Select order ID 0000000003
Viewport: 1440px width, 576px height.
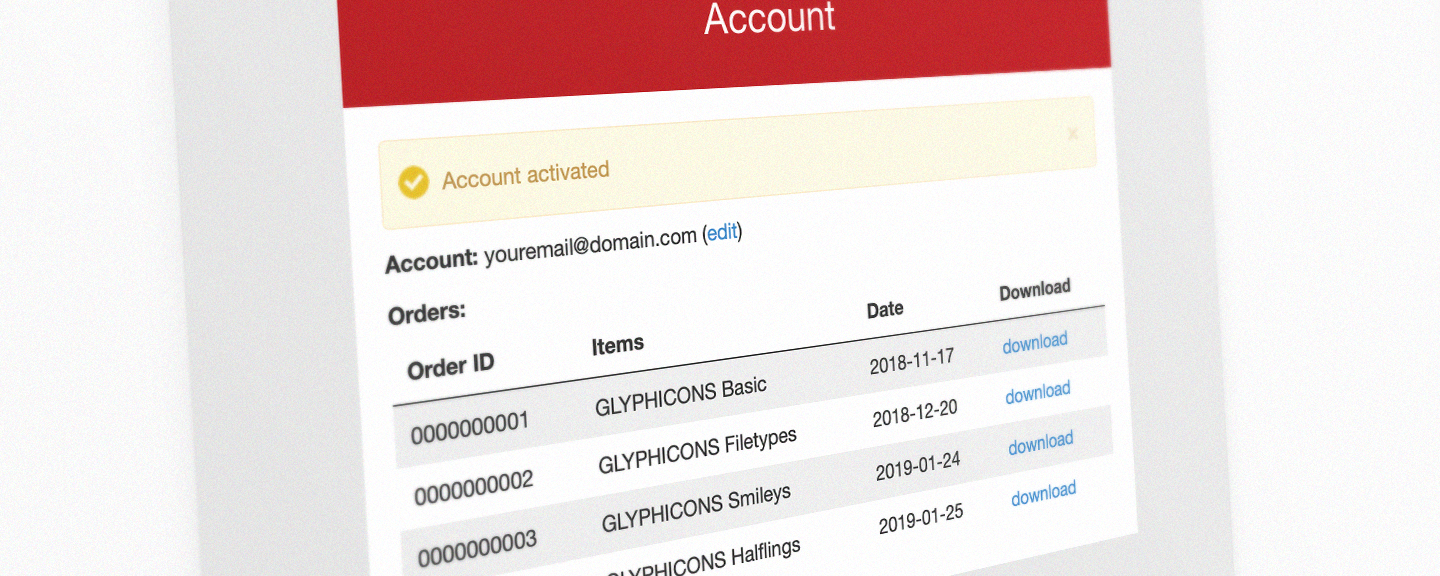[x=477, y=547]
